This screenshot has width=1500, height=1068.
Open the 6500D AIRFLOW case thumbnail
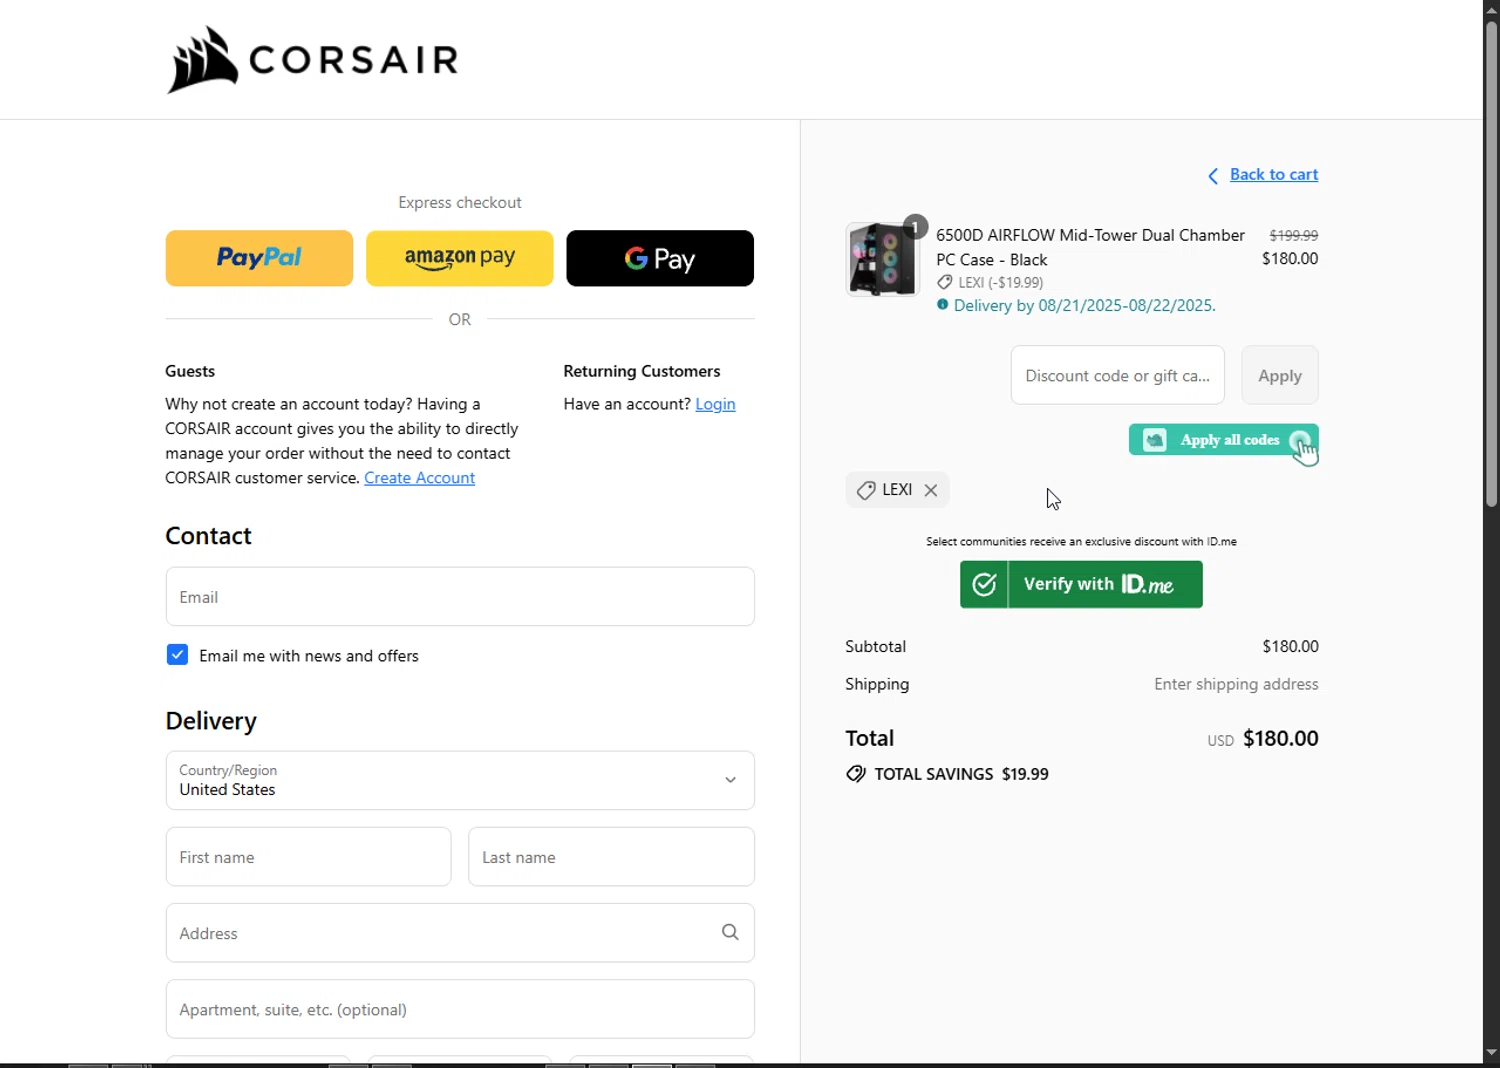point(881,259)
